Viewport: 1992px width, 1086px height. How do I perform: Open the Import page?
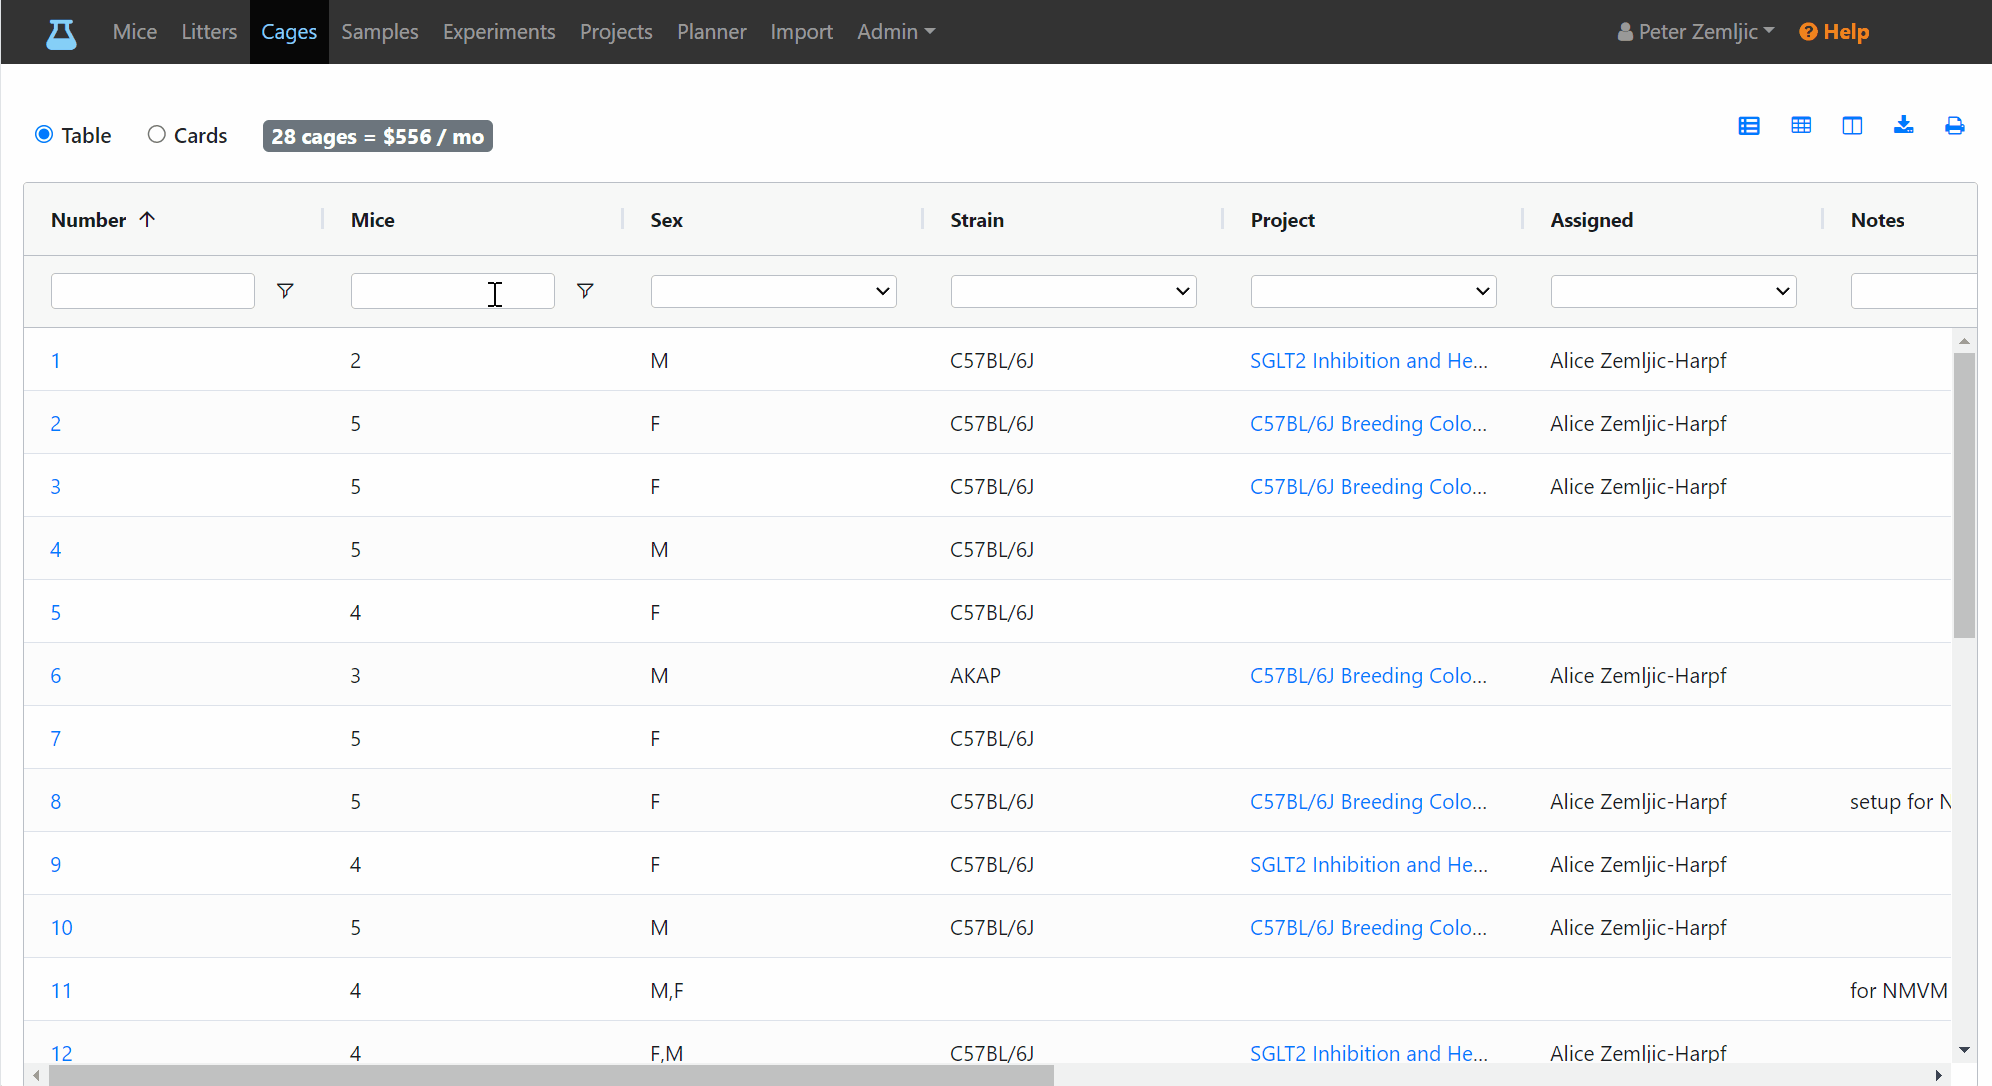(801, 32)
